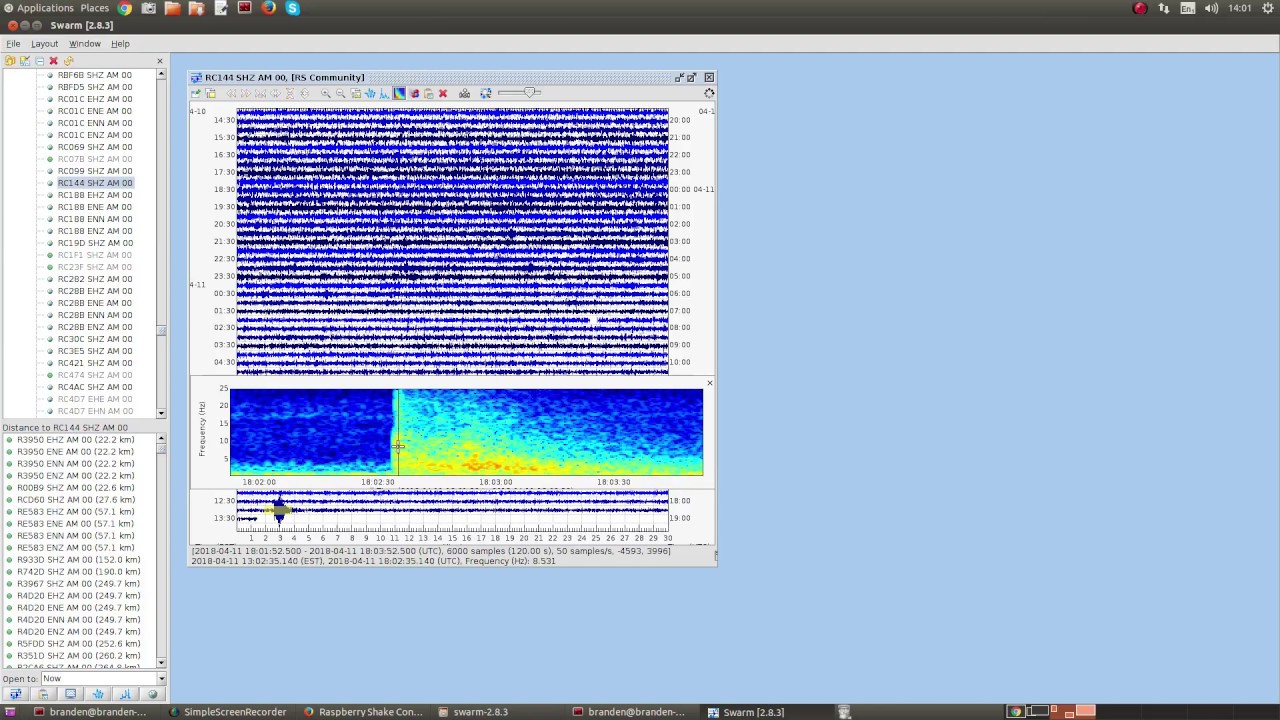This screenshot has height=720, width=1280.
Task: Open the Window menu
Action: point(84,44)
